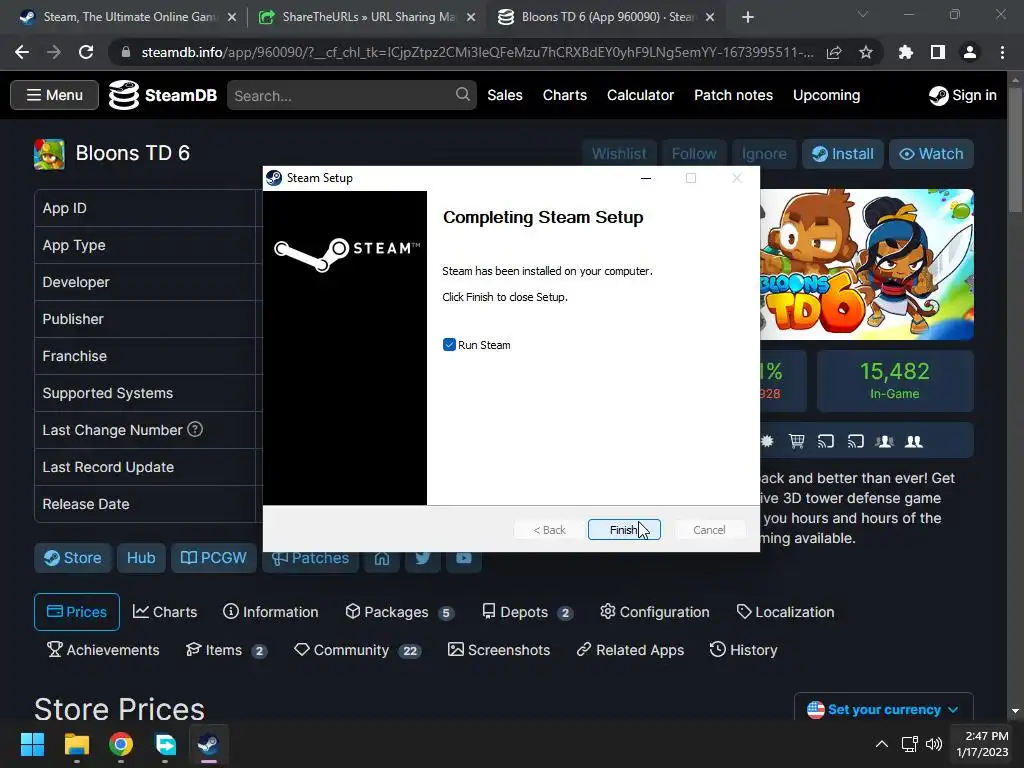Screen dimensions: 1024x768
Task: Click the Chrome taskbar icon
Action: 121,744
